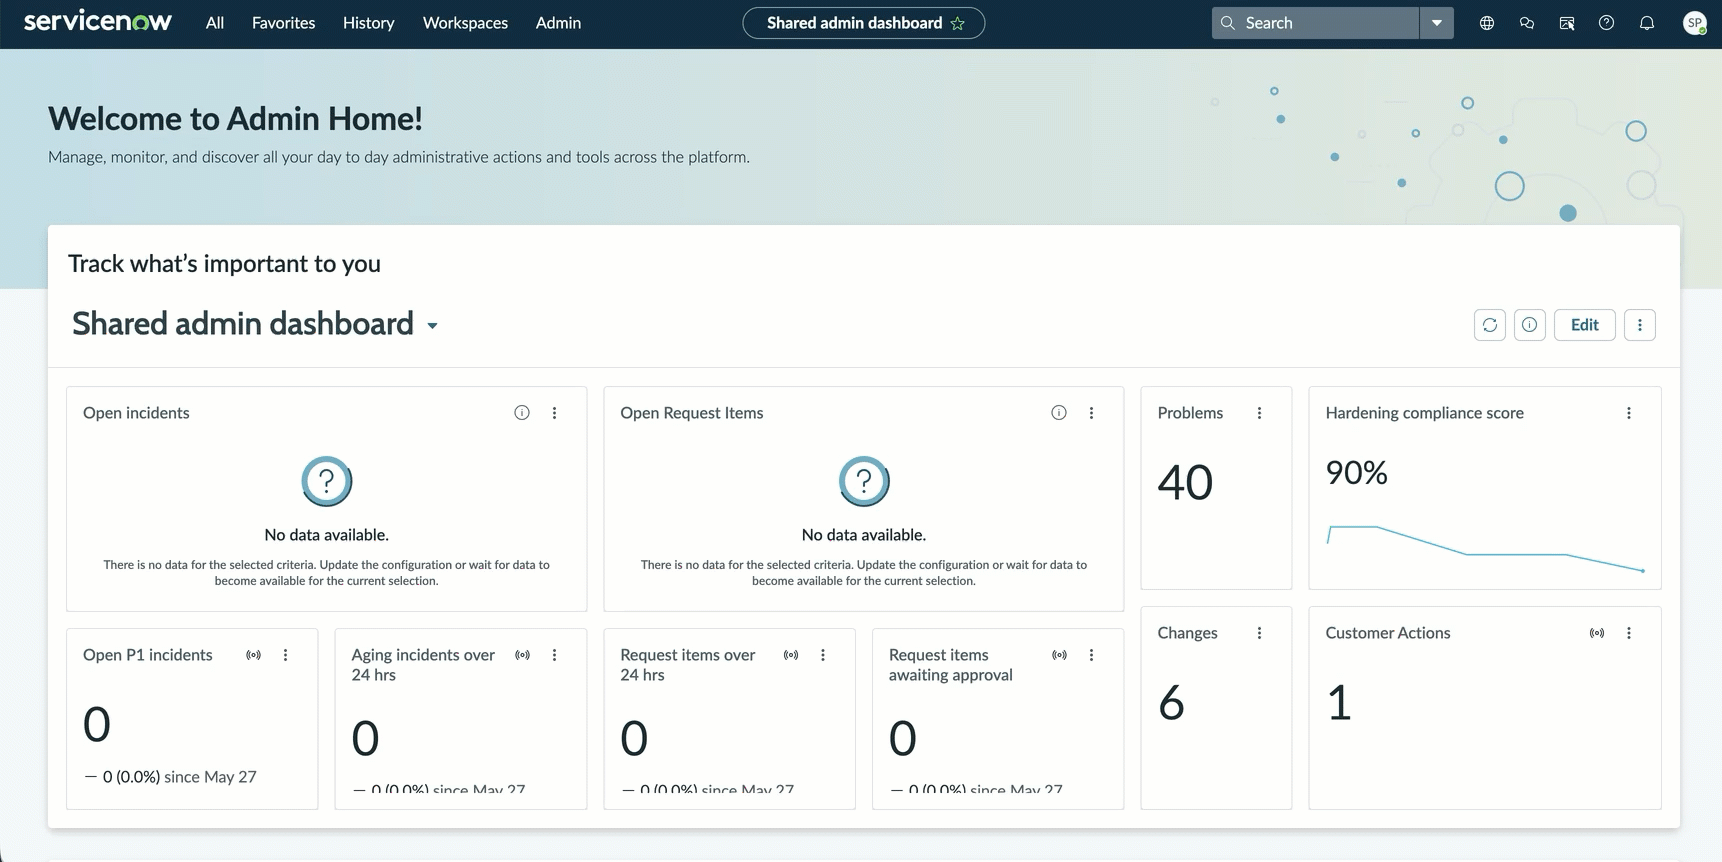The height and width of the screenshot is (862, 1722).
Task: Favorite the page with the star icon
Action: click(x=958, y=23)
